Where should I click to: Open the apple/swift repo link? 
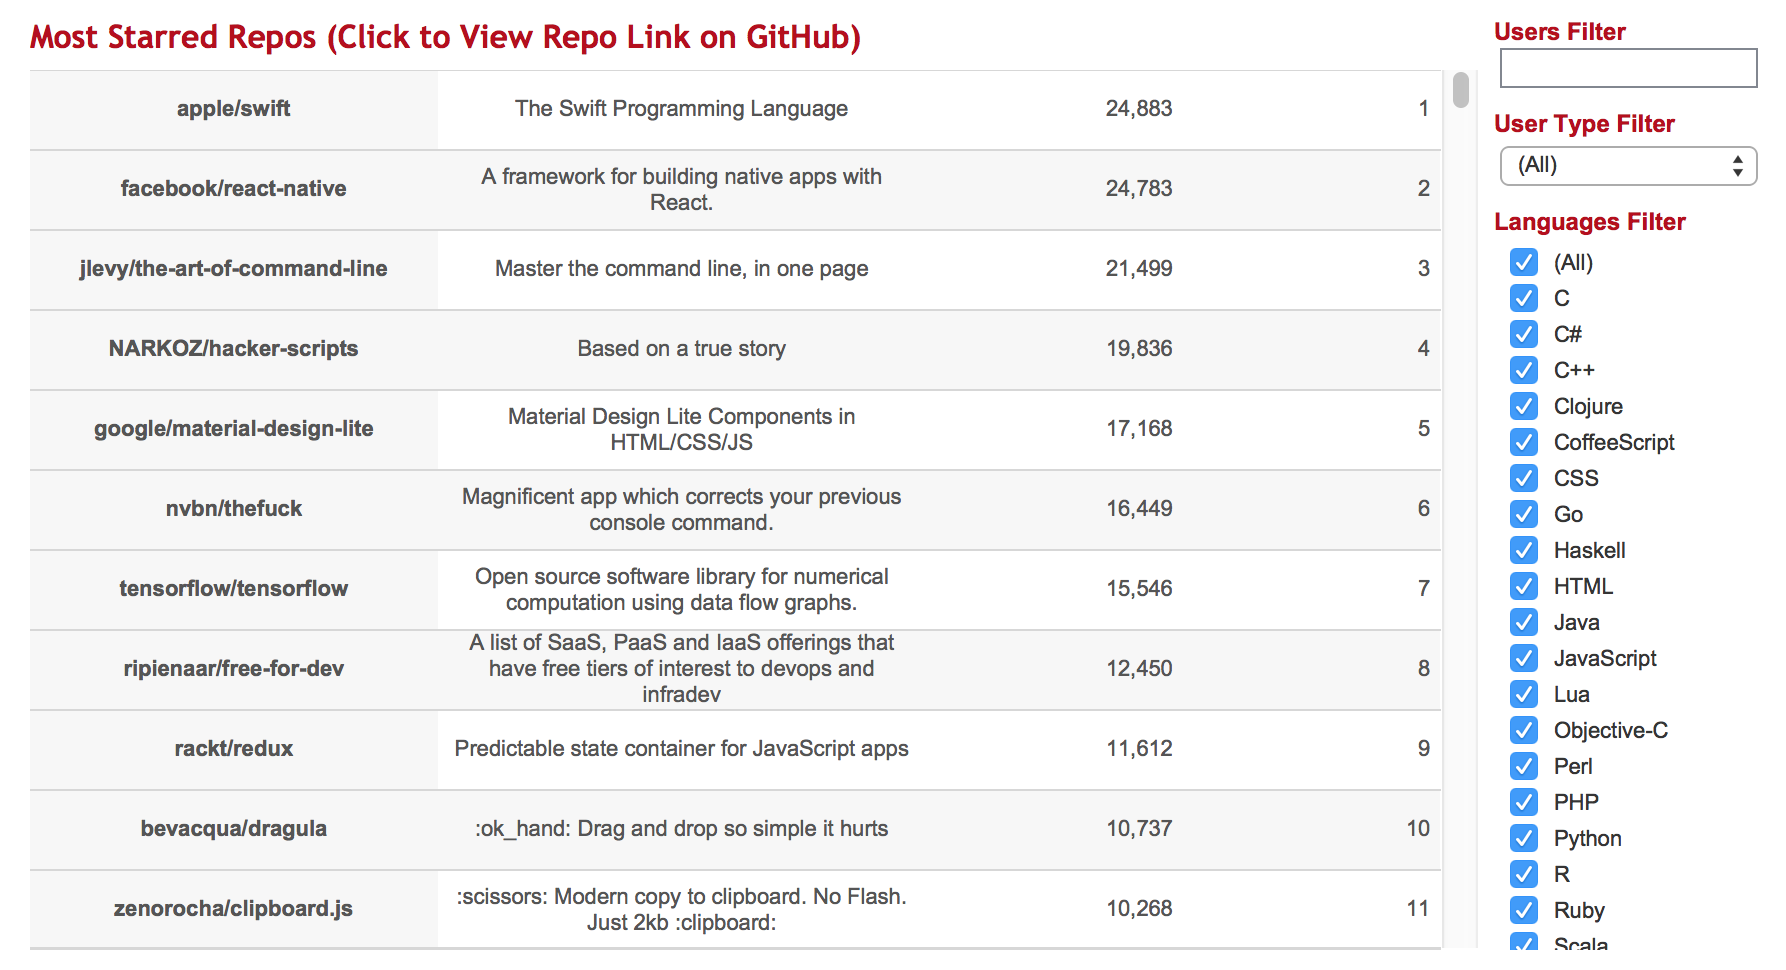(x=234, y=108)
